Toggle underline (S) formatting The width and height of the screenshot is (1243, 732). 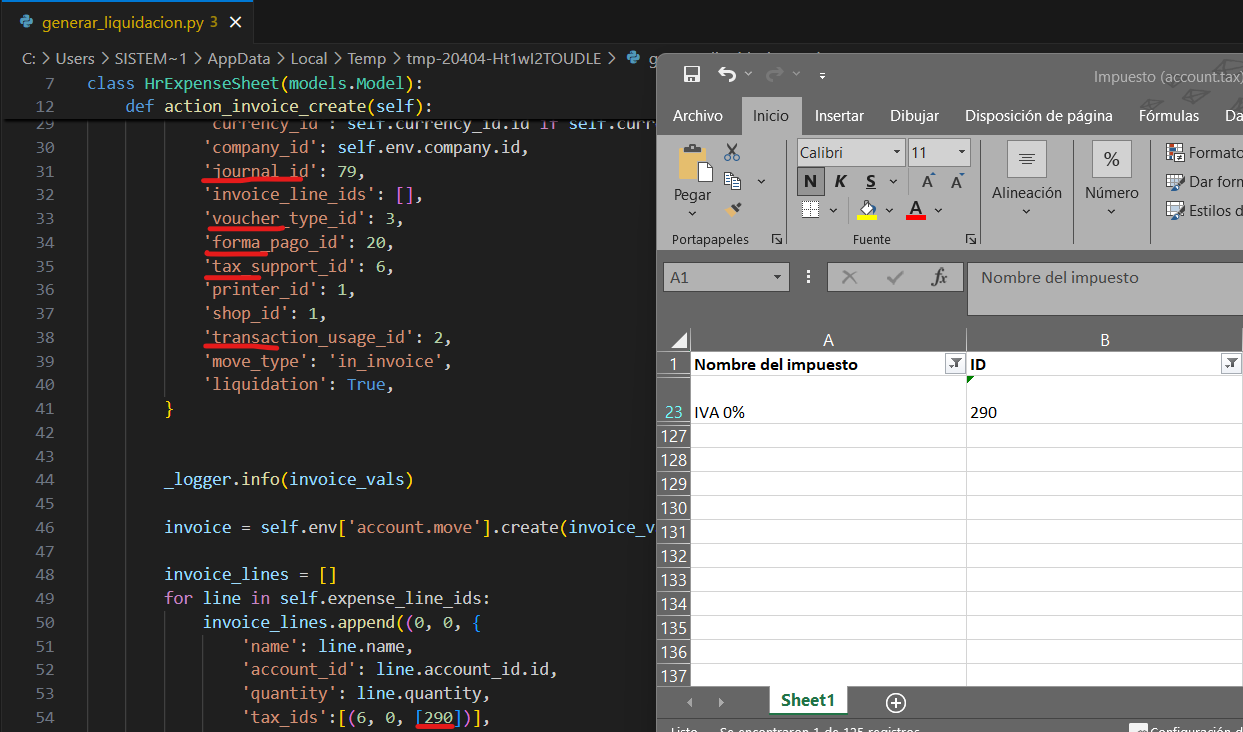pos(870,181)
